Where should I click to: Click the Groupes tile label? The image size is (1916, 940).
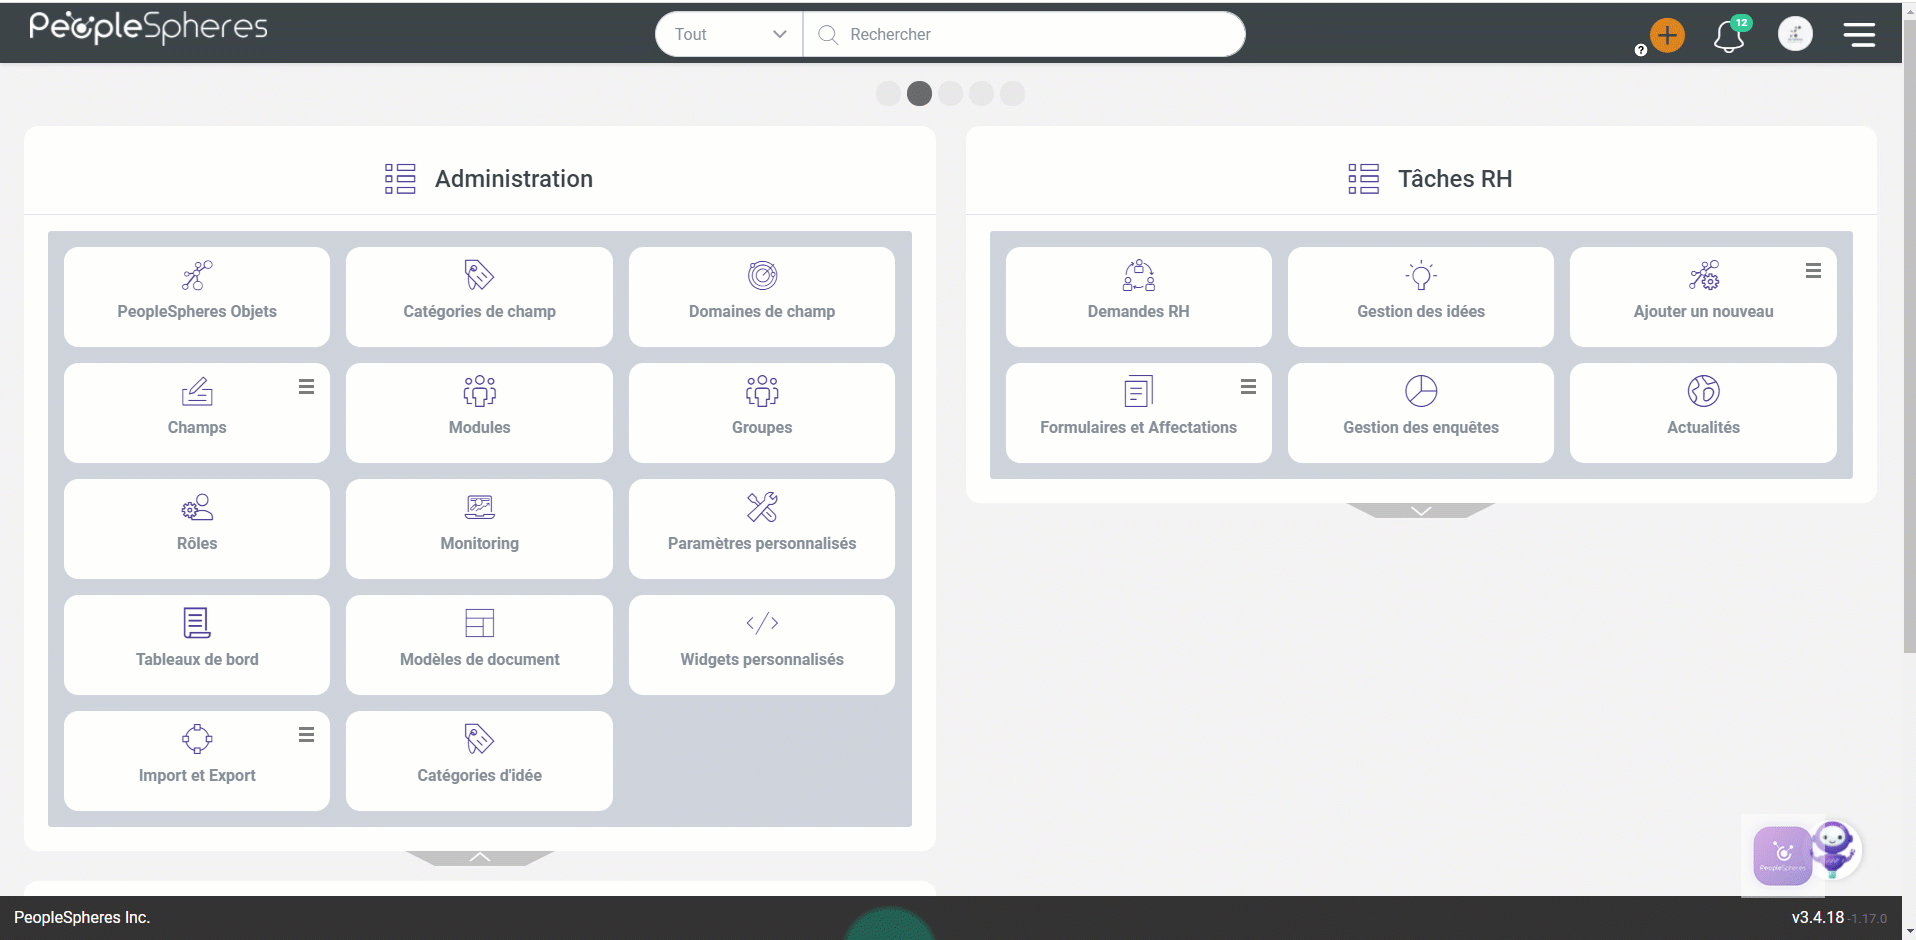[x=762, y=427]
